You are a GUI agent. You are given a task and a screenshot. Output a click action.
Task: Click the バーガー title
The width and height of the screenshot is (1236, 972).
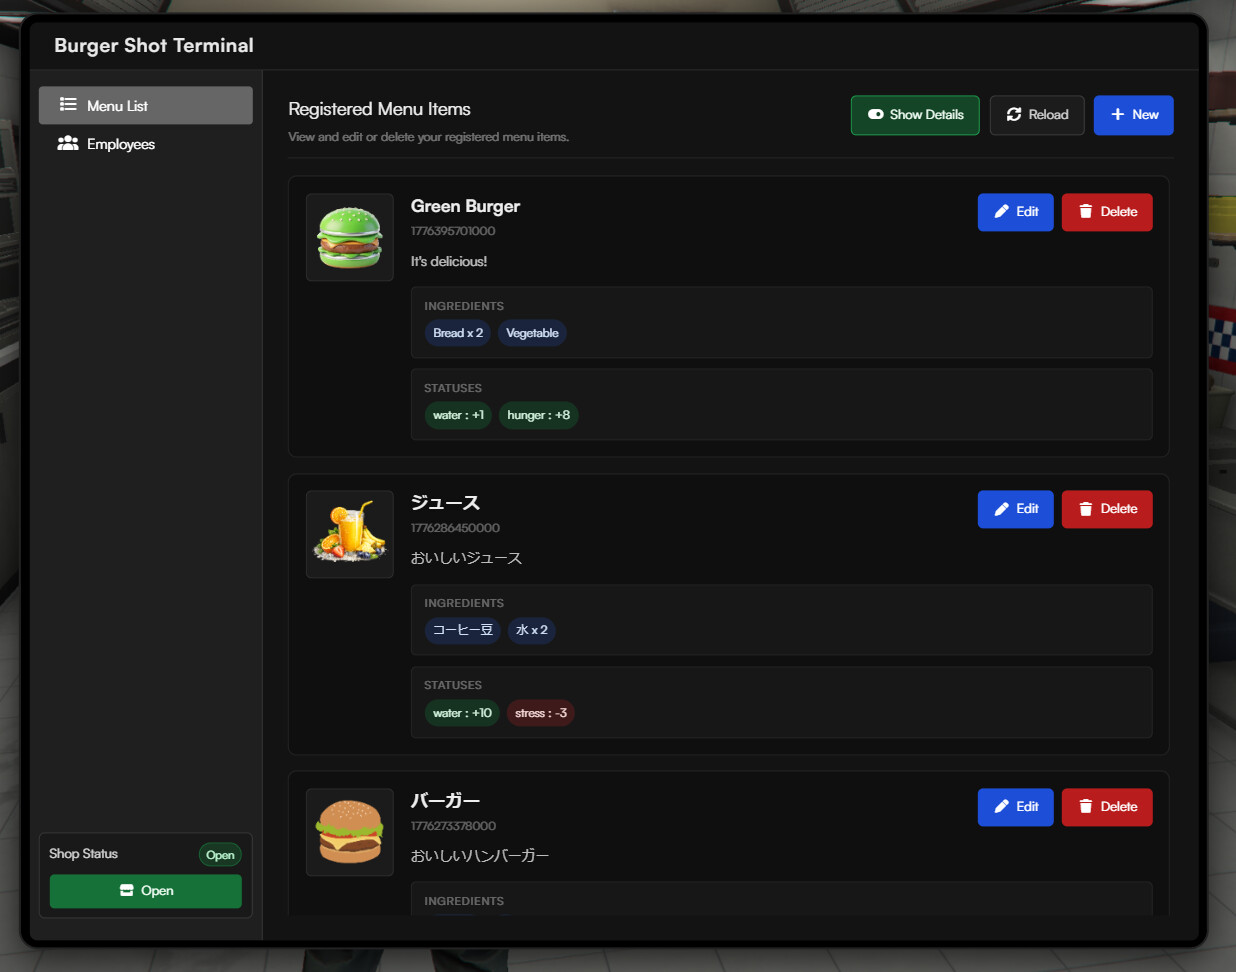445,801
